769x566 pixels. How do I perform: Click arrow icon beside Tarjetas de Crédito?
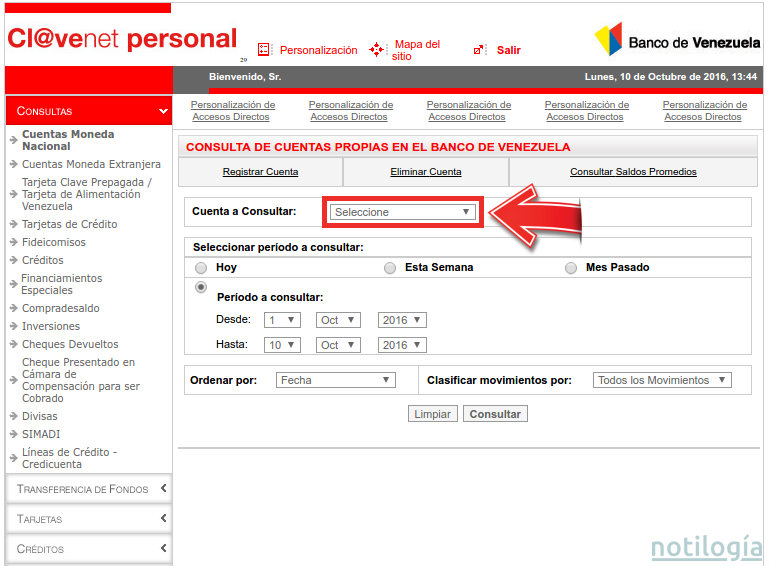pyautogui.click(x=14, y=224)
